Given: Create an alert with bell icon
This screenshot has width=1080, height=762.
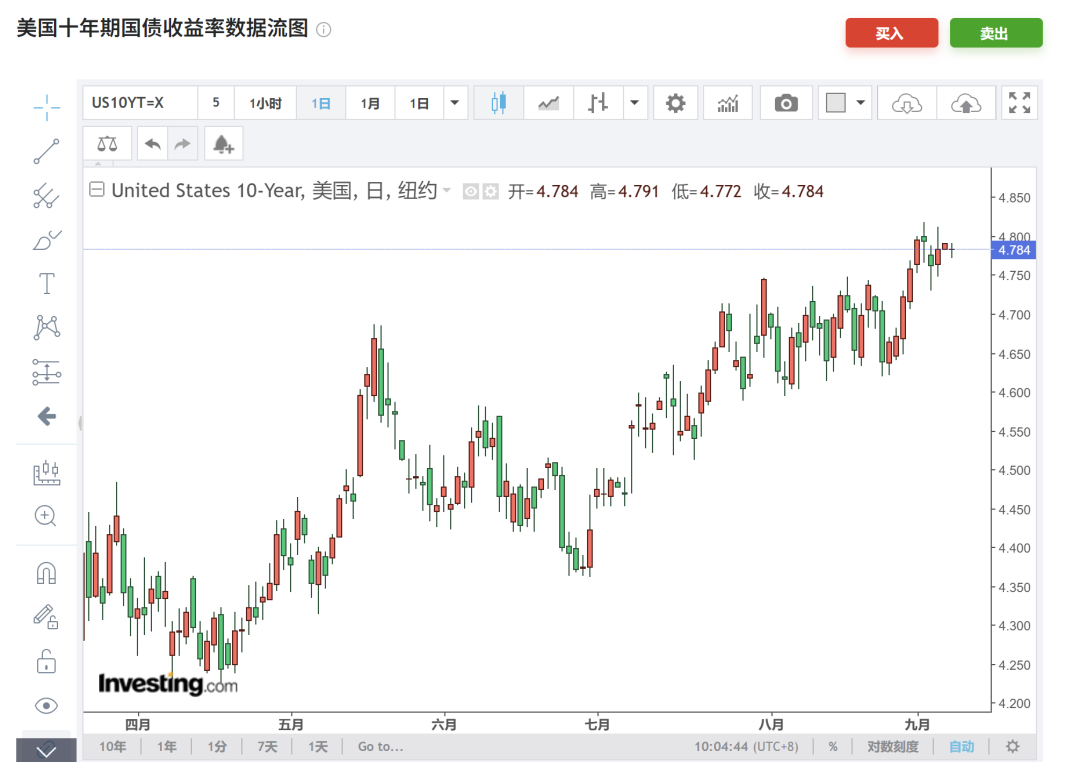Looking at the screenshot, I should point(223,144).
